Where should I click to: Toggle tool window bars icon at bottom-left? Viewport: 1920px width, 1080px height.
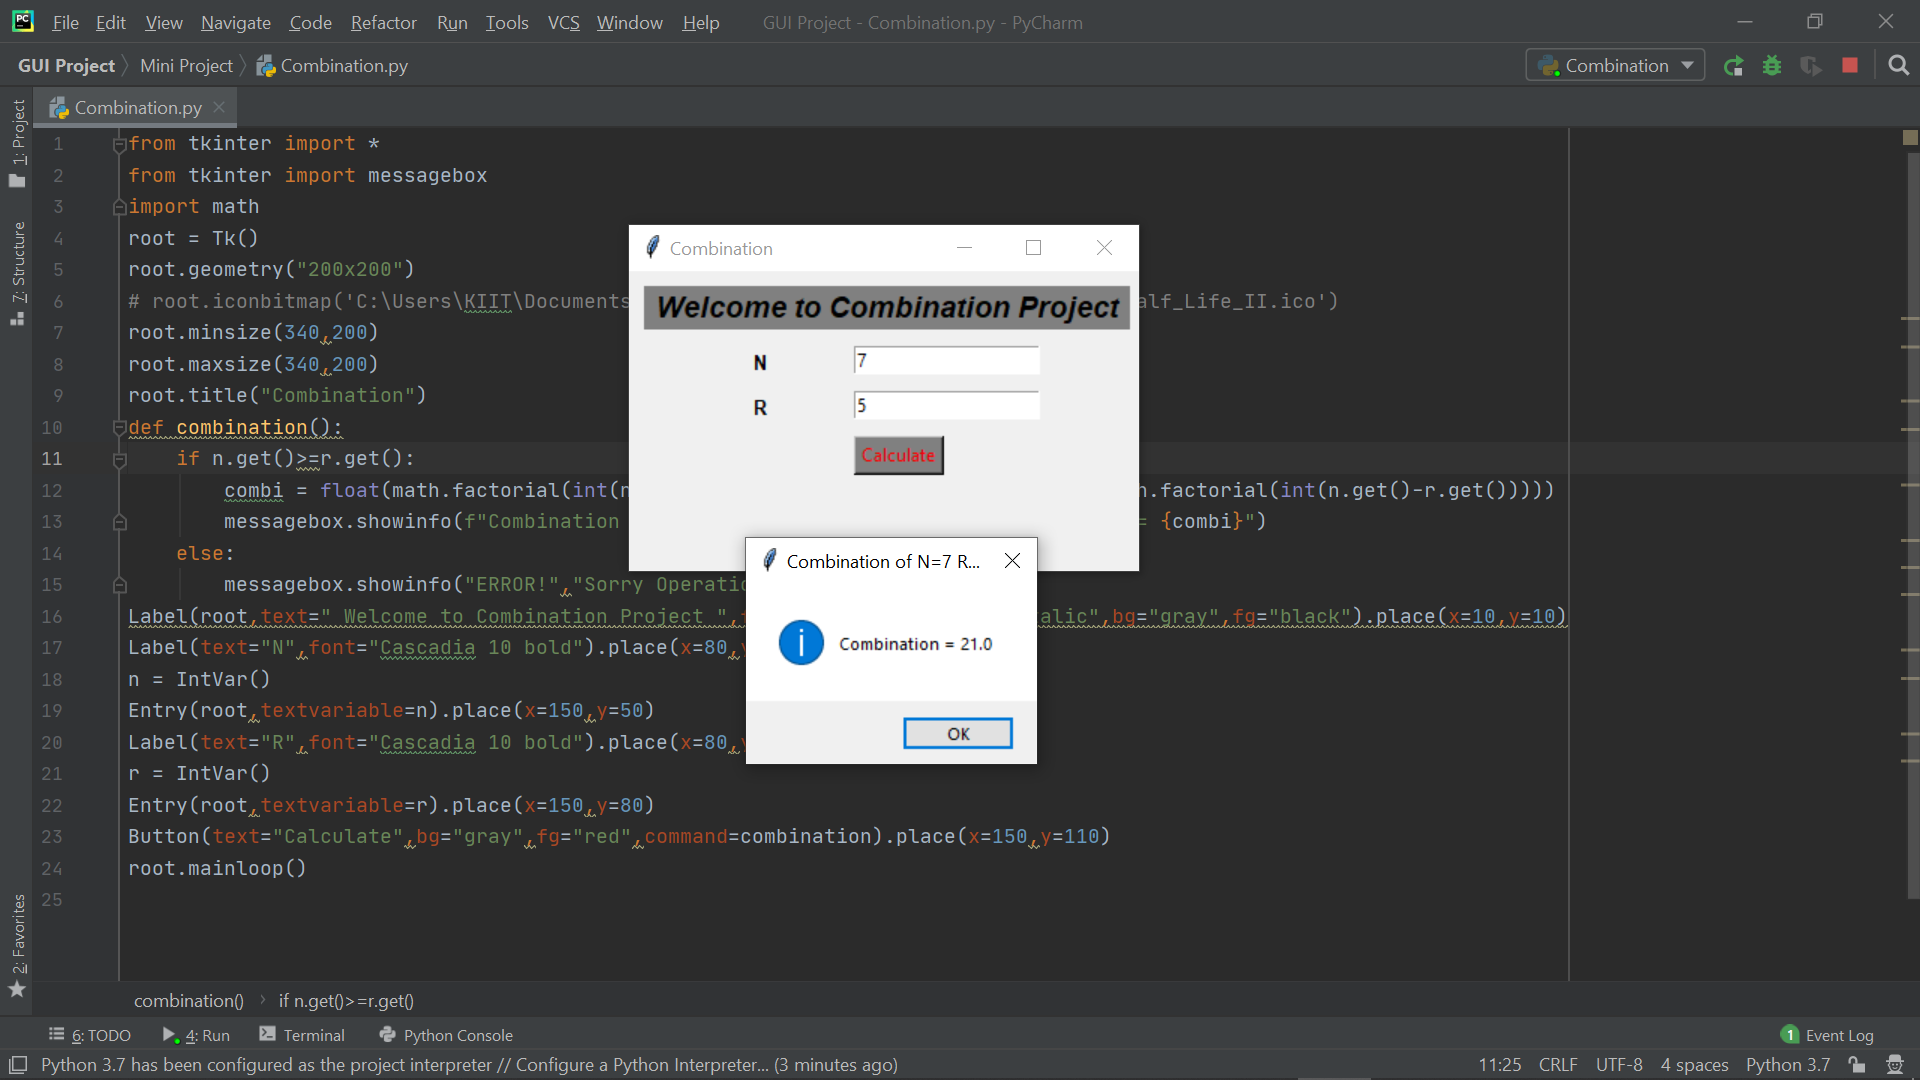point(17,1065)
